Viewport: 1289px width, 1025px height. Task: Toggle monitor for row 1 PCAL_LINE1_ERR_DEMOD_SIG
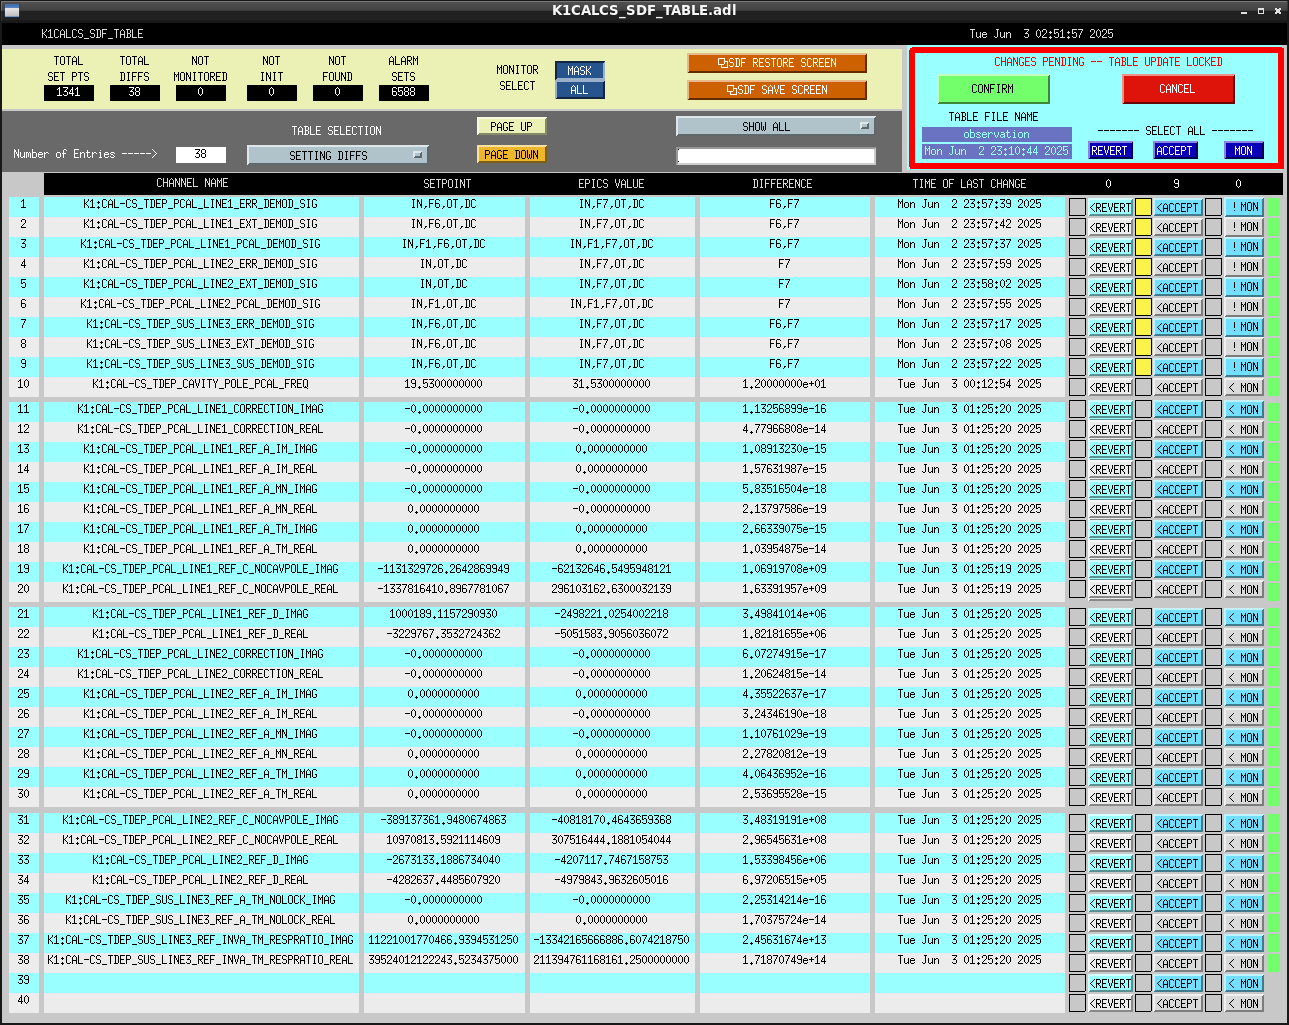point(1245,207)
